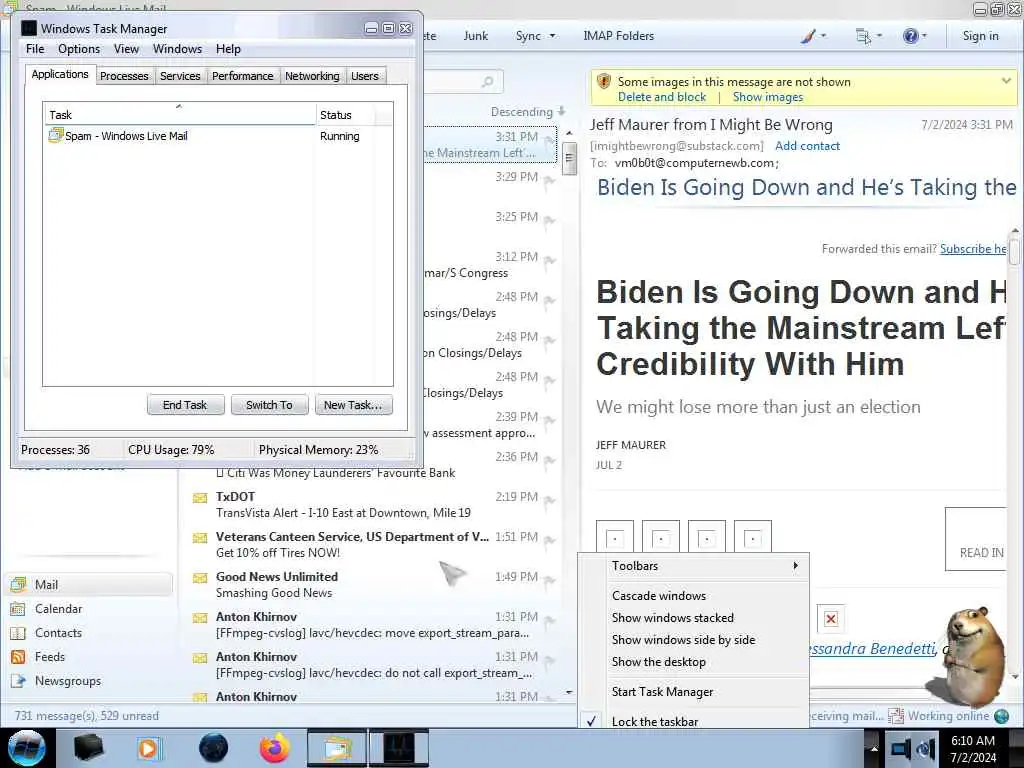Open Mail in the navigation pane
Viewport: 1024px width, 768px height.
90,584
